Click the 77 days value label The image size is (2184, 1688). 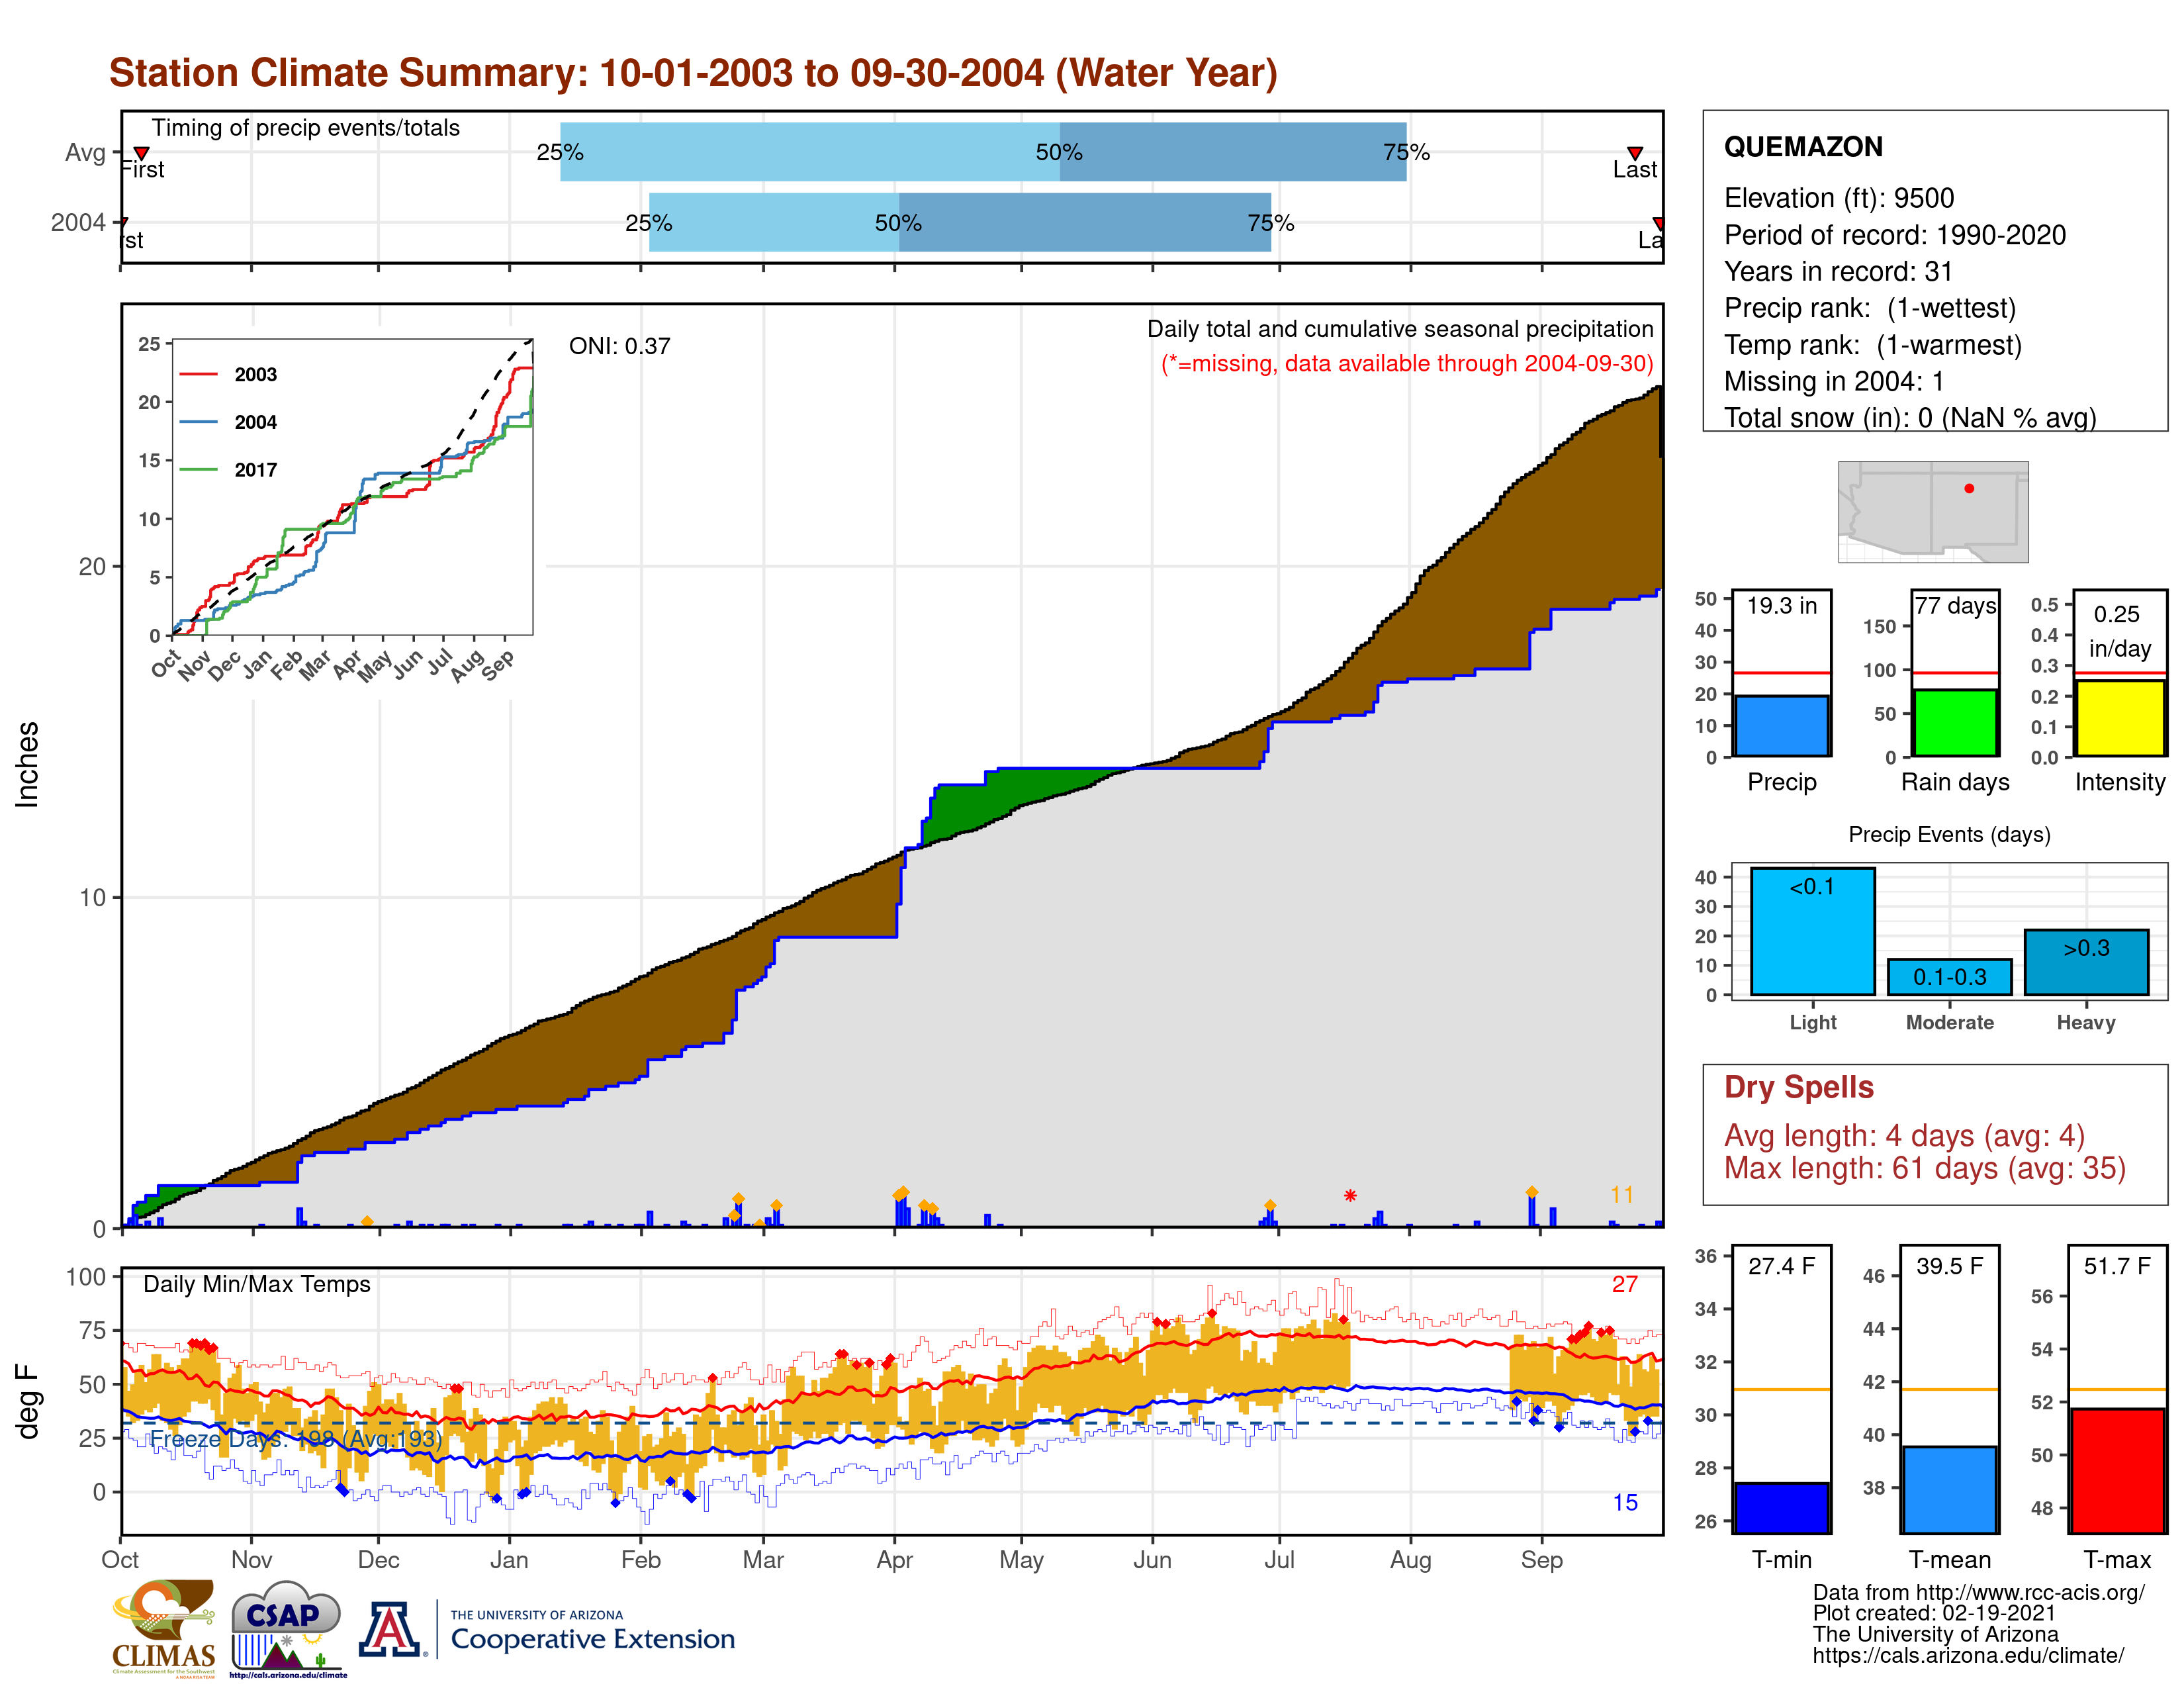1955,605
